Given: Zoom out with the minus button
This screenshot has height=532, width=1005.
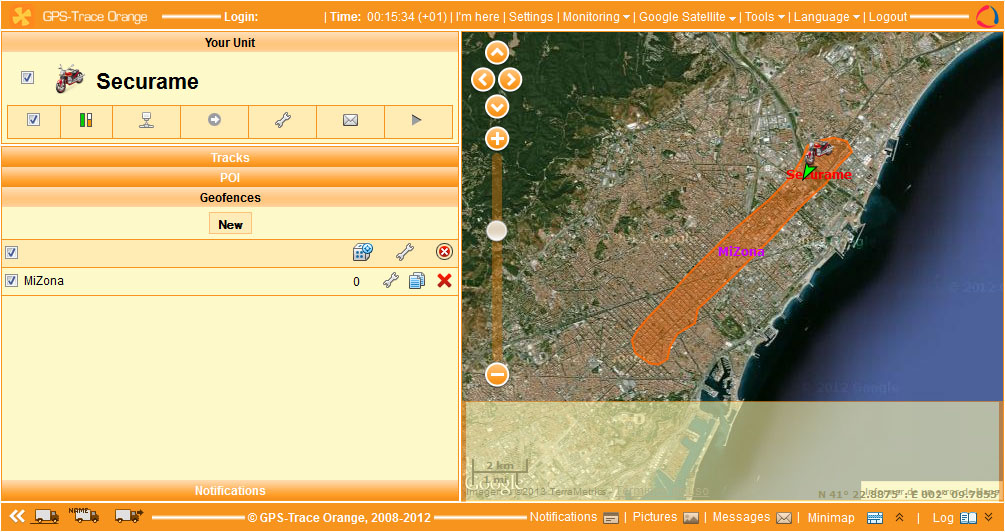Looking at the screenshot, I should [x=497, y=374].
